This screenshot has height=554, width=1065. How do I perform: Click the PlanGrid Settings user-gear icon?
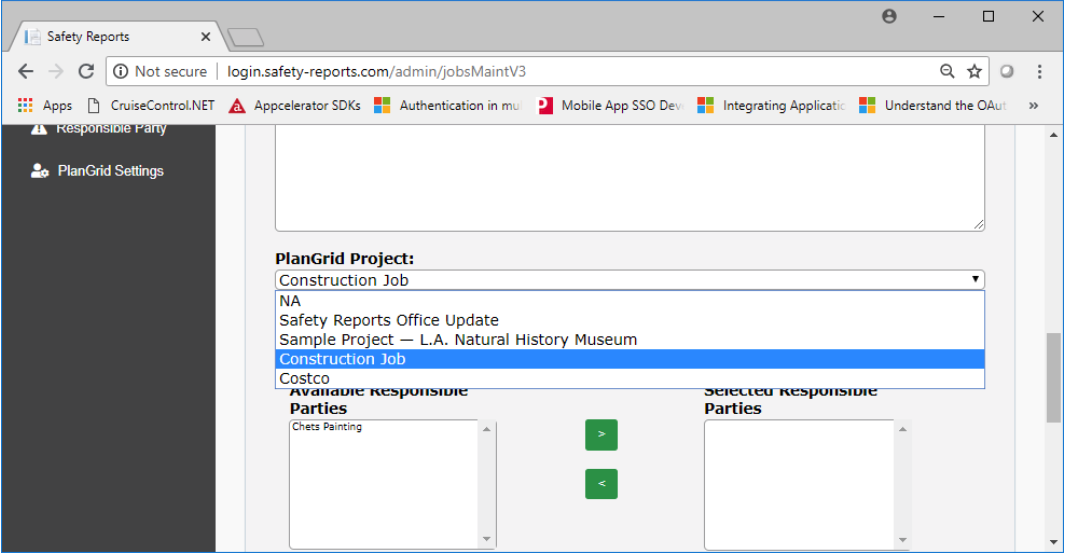tap(39, 171)
